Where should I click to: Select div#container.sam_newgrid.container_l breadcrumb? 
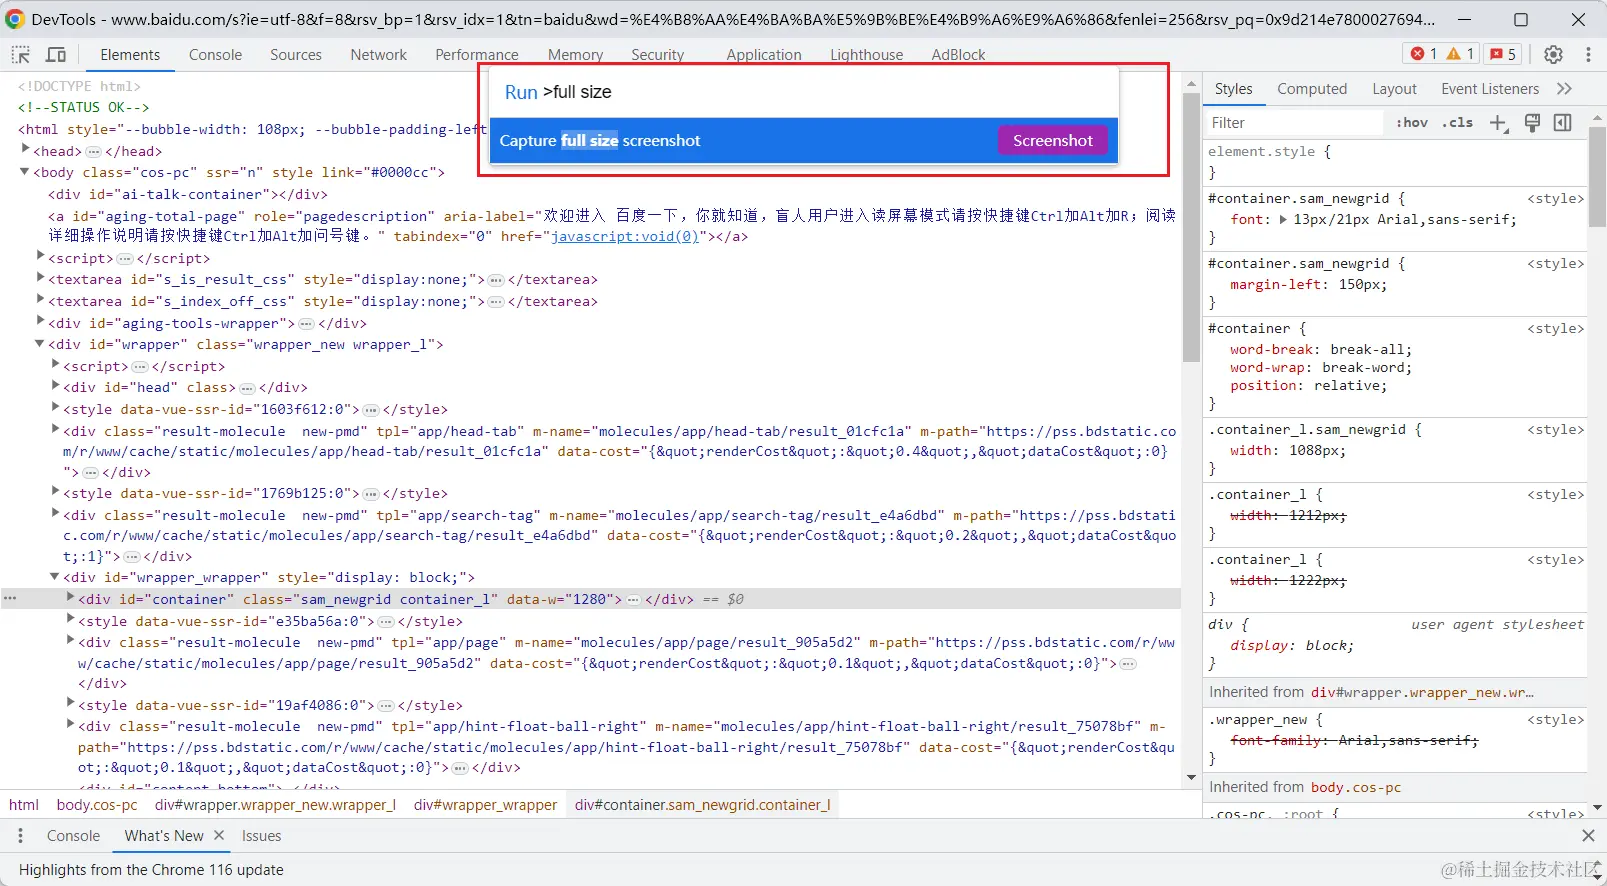click(x=702, y=805)
